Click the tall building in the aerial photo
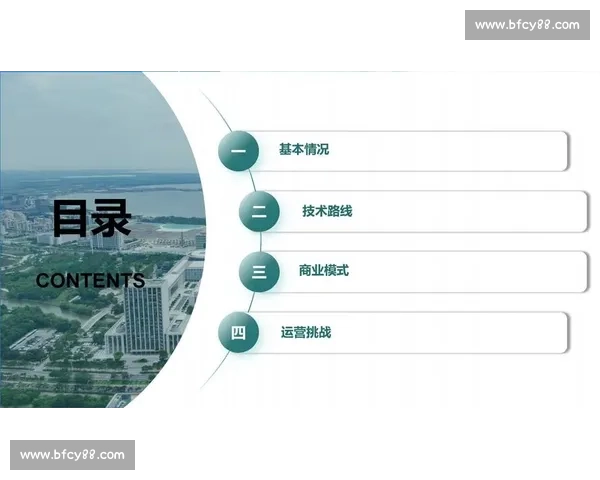Screen dimensions: 600x480 145,305
